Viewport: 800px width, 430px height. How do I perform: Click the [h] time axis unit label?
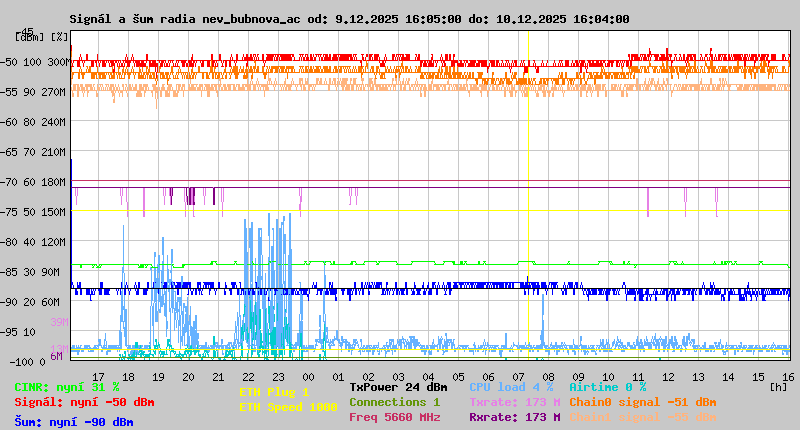pyautogui.click(x=778, y=385)
